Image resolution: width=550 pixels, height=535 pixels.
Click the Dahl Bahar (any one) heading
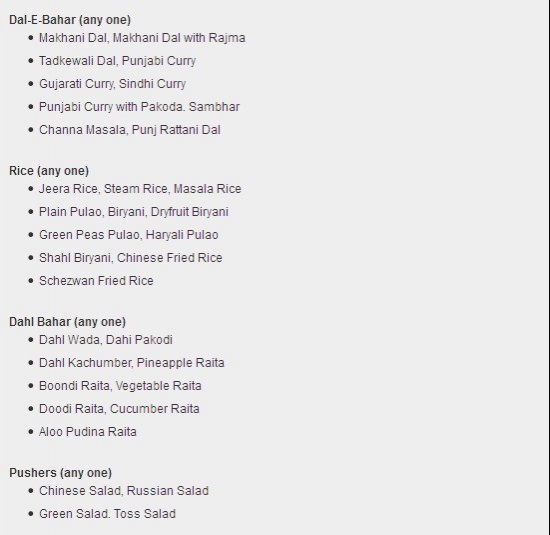click(67, 322)
